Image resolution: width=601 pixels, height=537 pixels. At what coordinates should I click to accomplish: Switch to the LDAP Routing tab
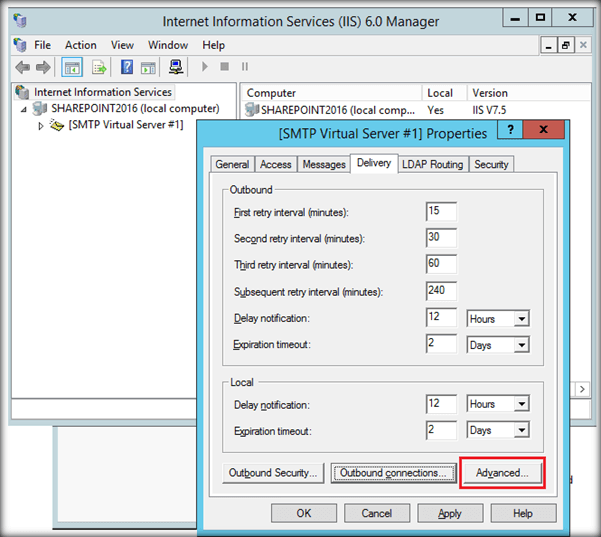point(432,164)
